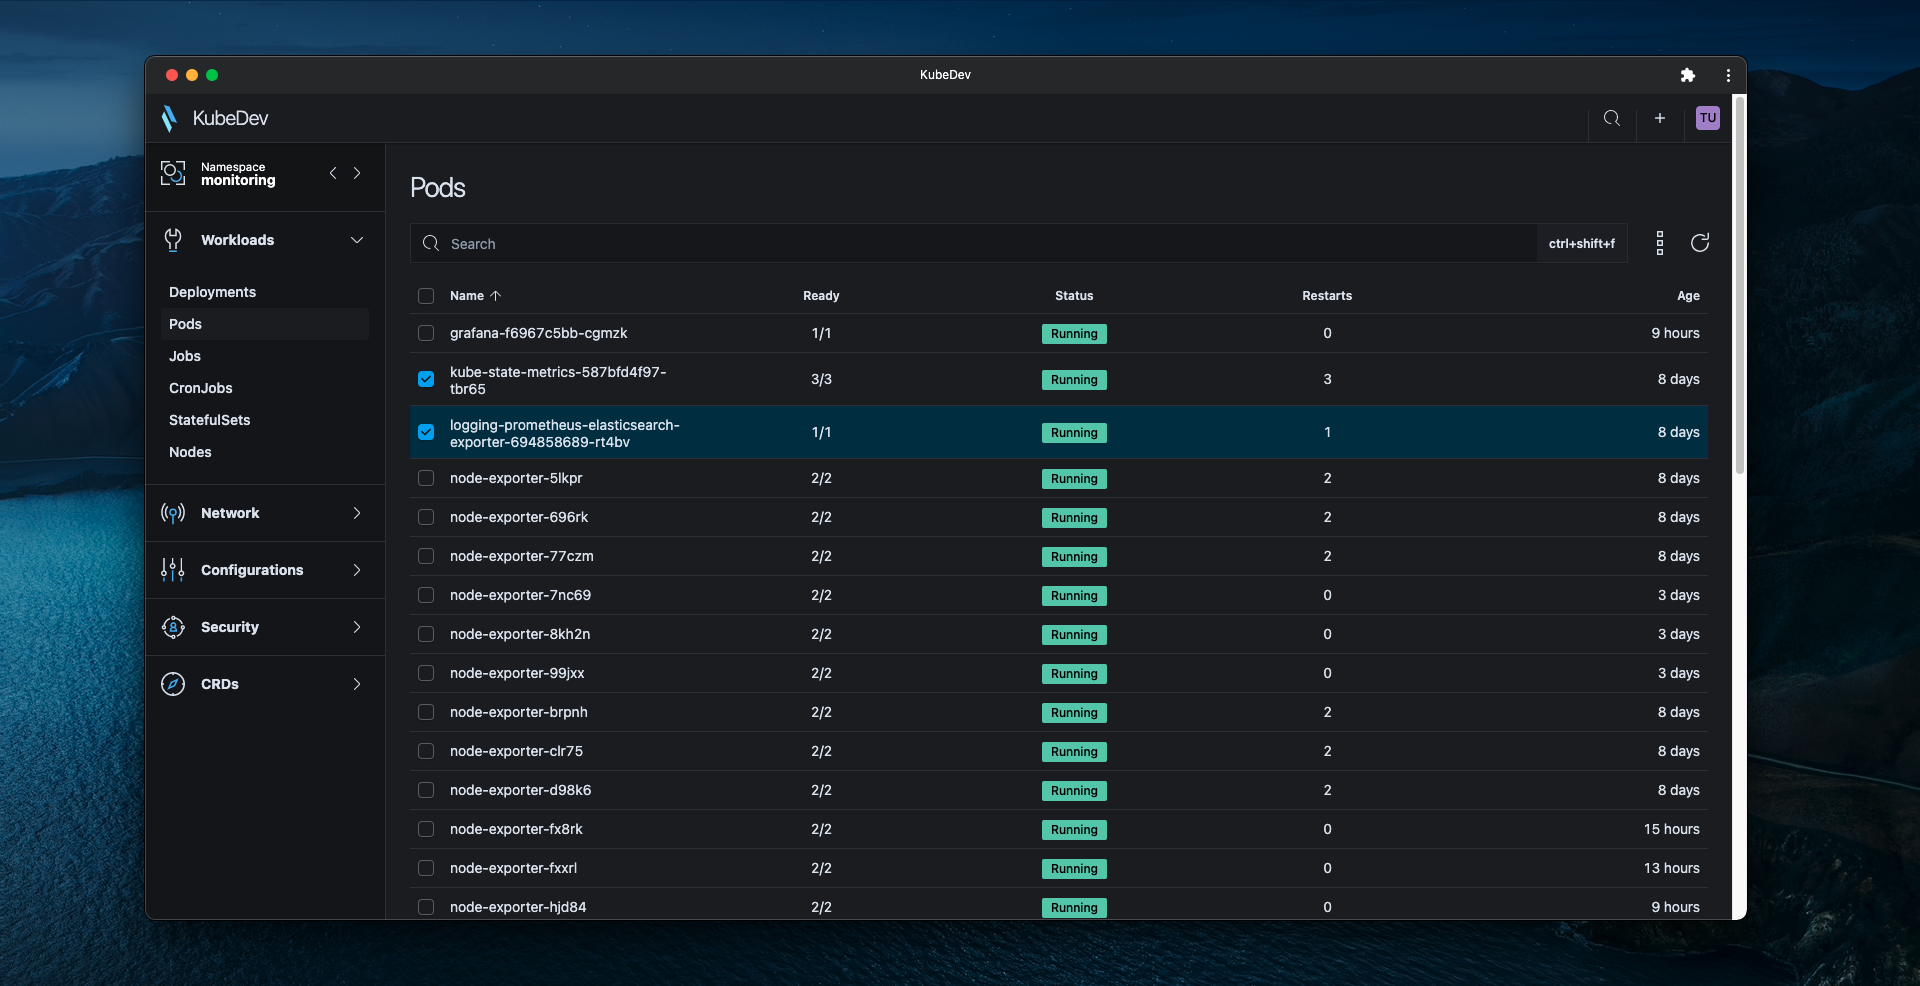Sort by the Age column header
Image resolution: width=1920 pixels, height=986 pixels.
1688,296
